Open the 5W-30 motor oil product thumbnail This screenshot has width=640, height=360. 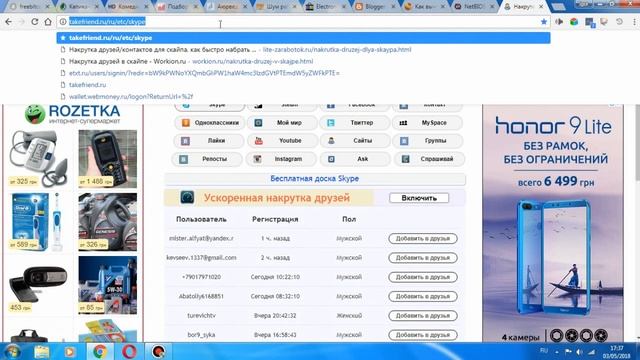pos(108,285)
